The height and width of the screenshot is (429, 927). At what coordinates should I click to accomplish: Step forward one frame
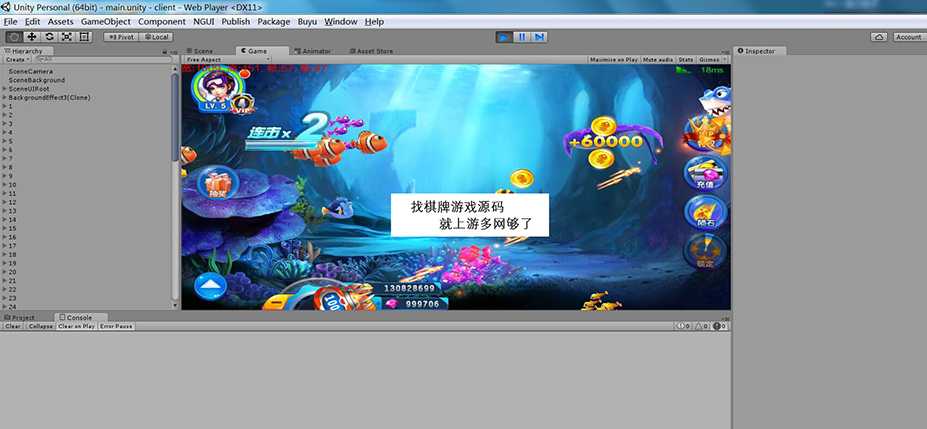point(539,37)
